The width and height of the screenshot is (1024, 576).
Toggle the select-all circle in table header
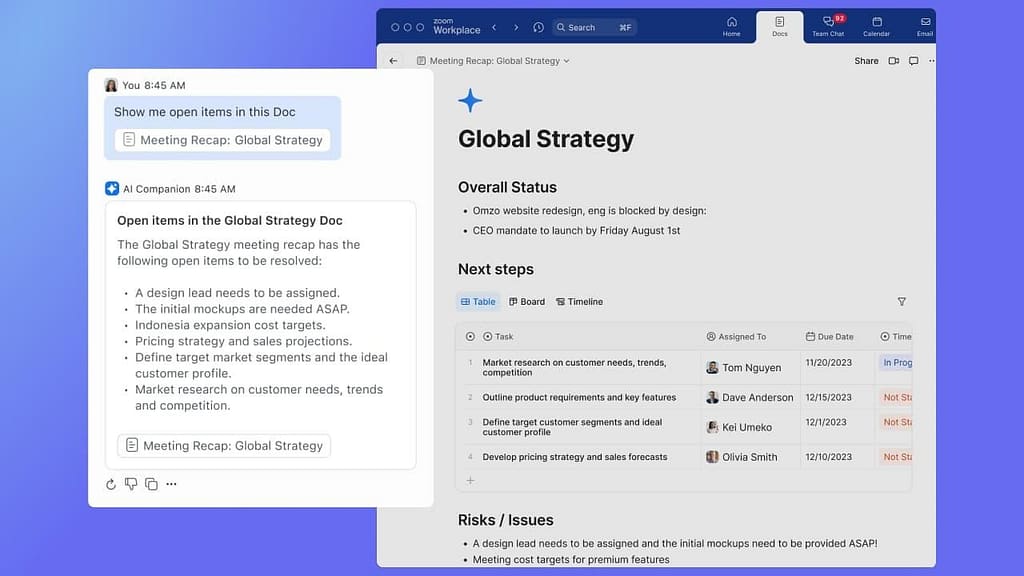point(470,337)
